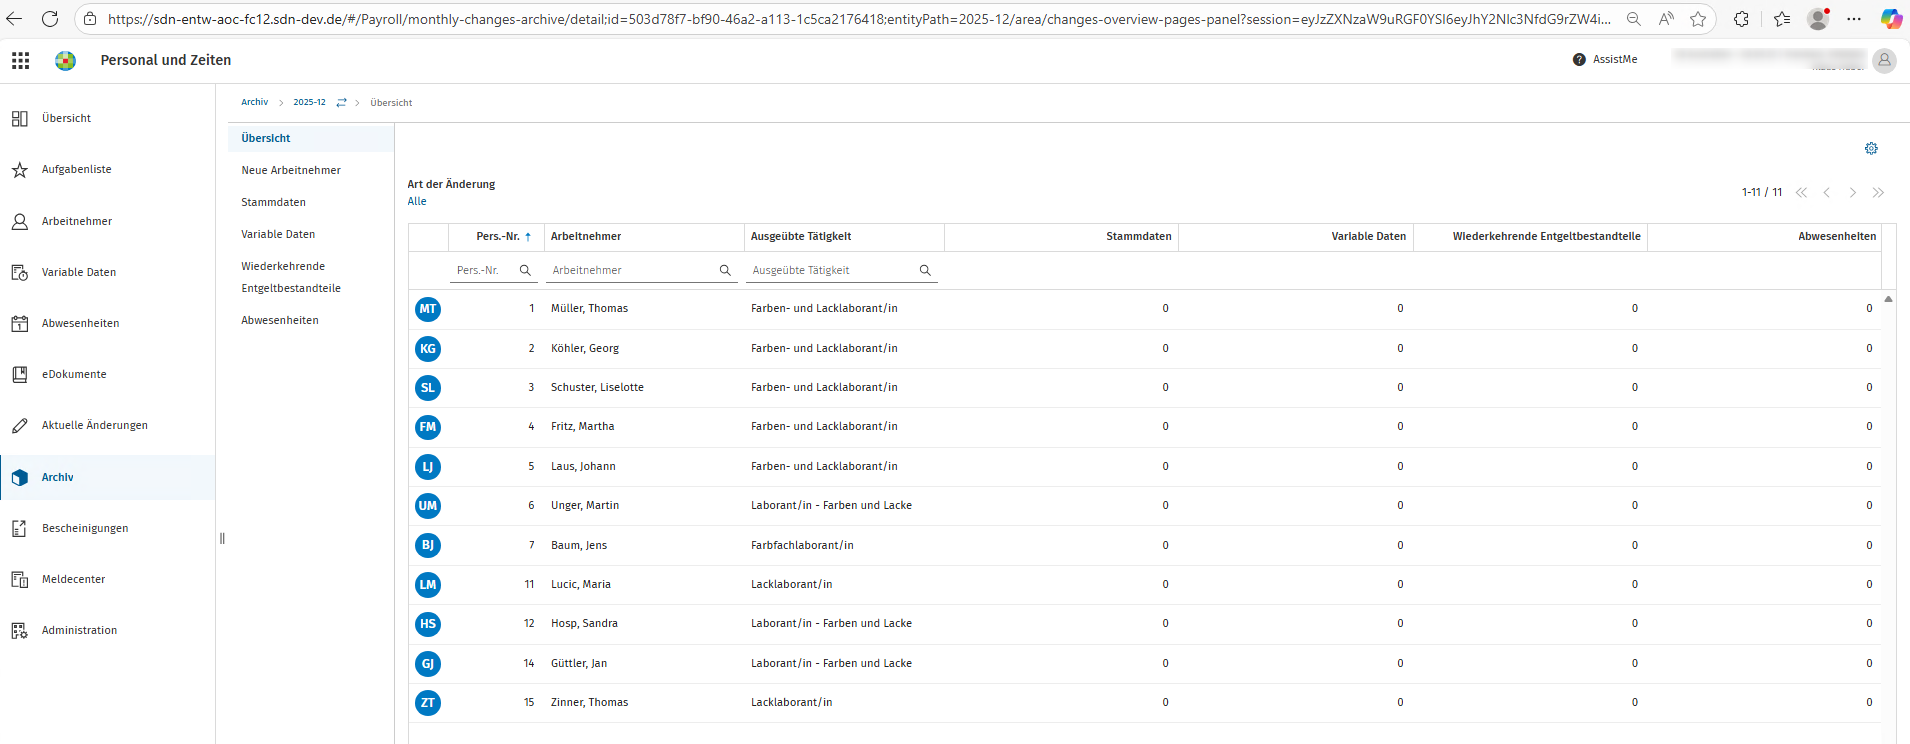Click the sidebar collapse splitter handle
Image resolution: width=1910 pixels, height=744 pixels.
222,539
